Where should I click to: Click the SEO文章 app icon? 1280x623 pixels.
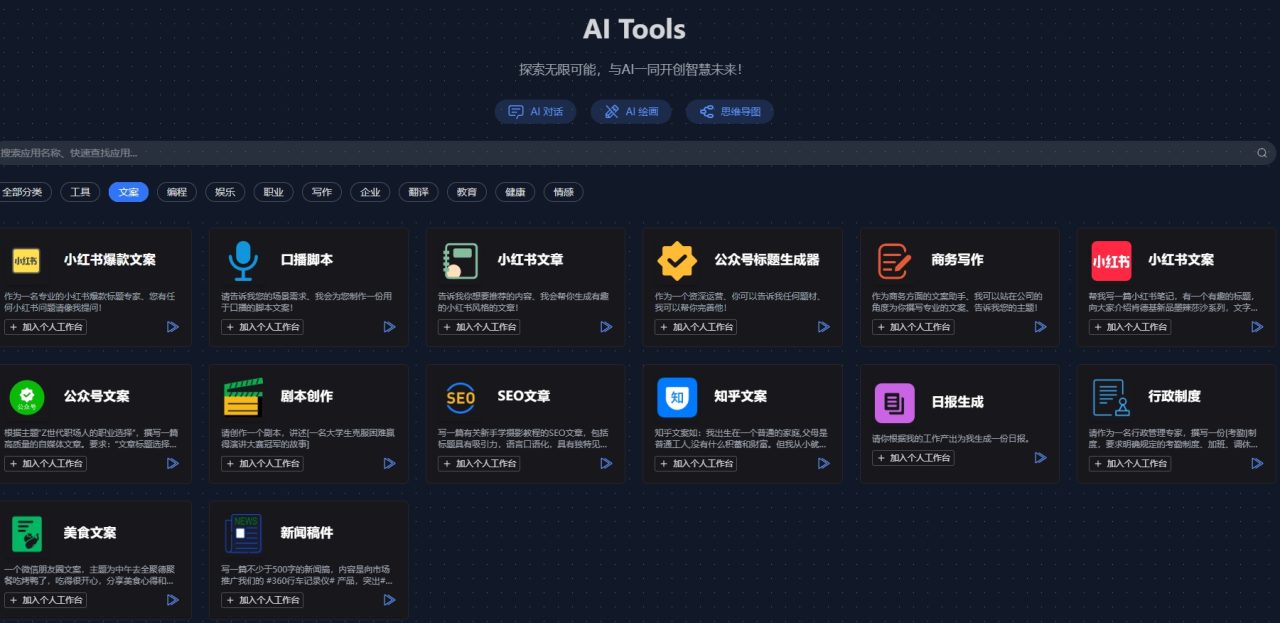pyautogui.click(x=460, y=396)
